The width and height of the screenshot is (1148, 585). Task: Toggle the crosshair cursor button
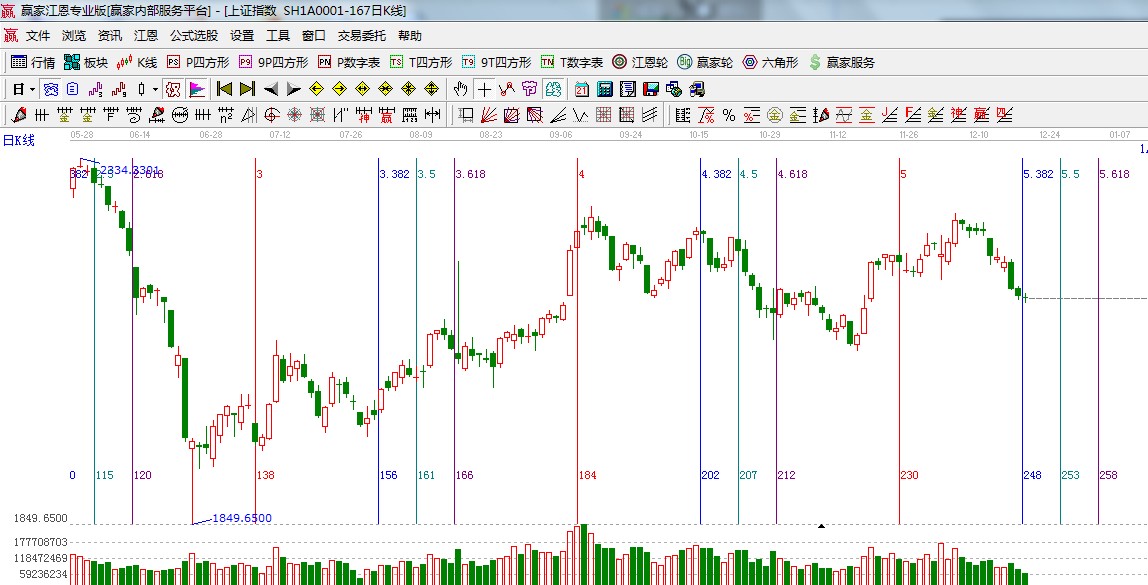click(x=484, y=89)
